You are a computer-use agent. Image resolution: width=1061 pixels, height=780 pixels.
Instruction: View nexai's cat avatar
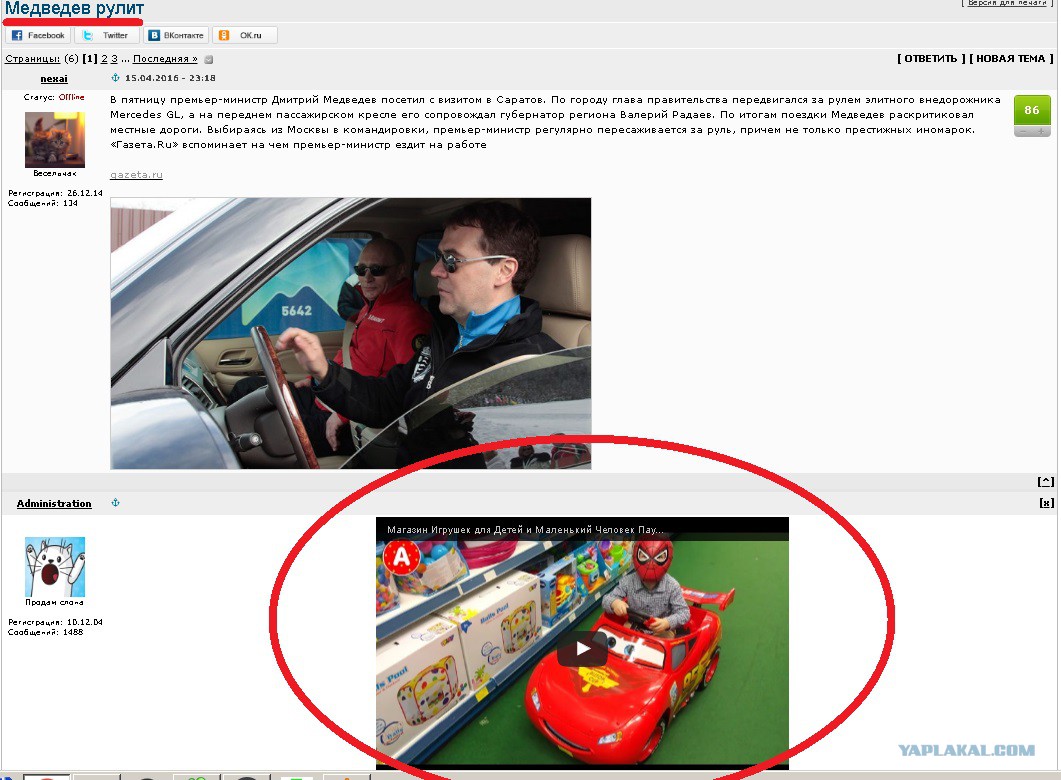click(x=55, y=140)
